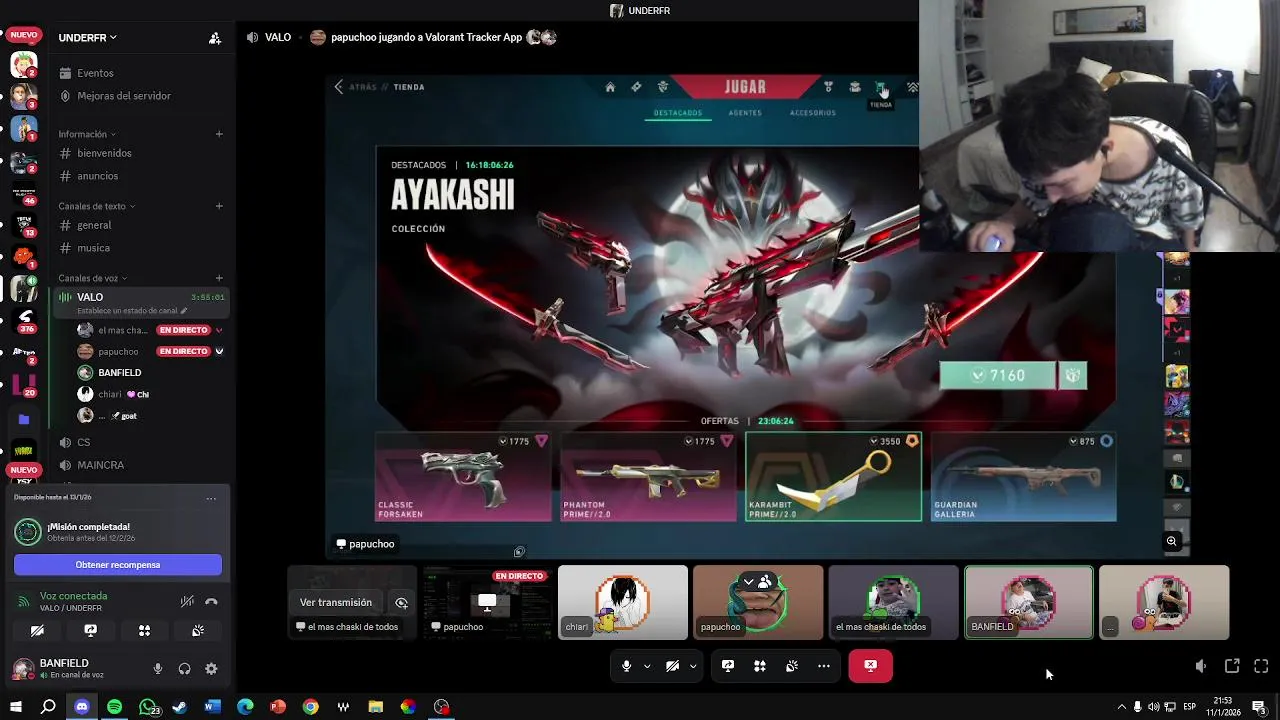Open Steam from the Windows taskbar

pos(180,707)
